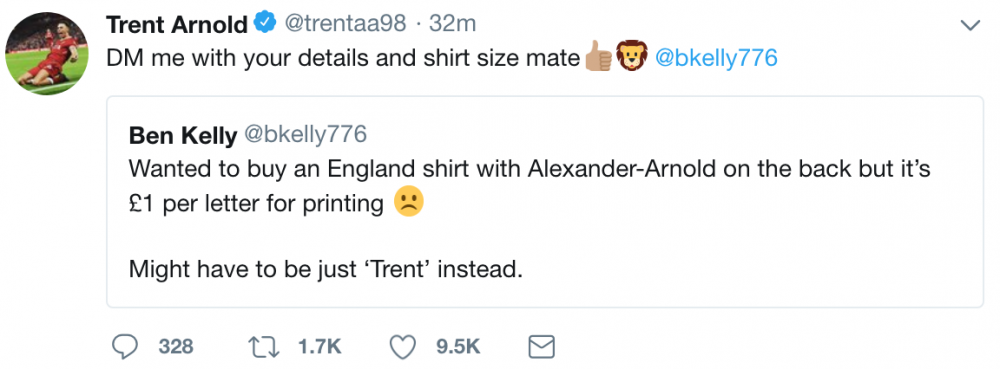Open the quoted tweet about England shirt

click(x=545, y=202)
